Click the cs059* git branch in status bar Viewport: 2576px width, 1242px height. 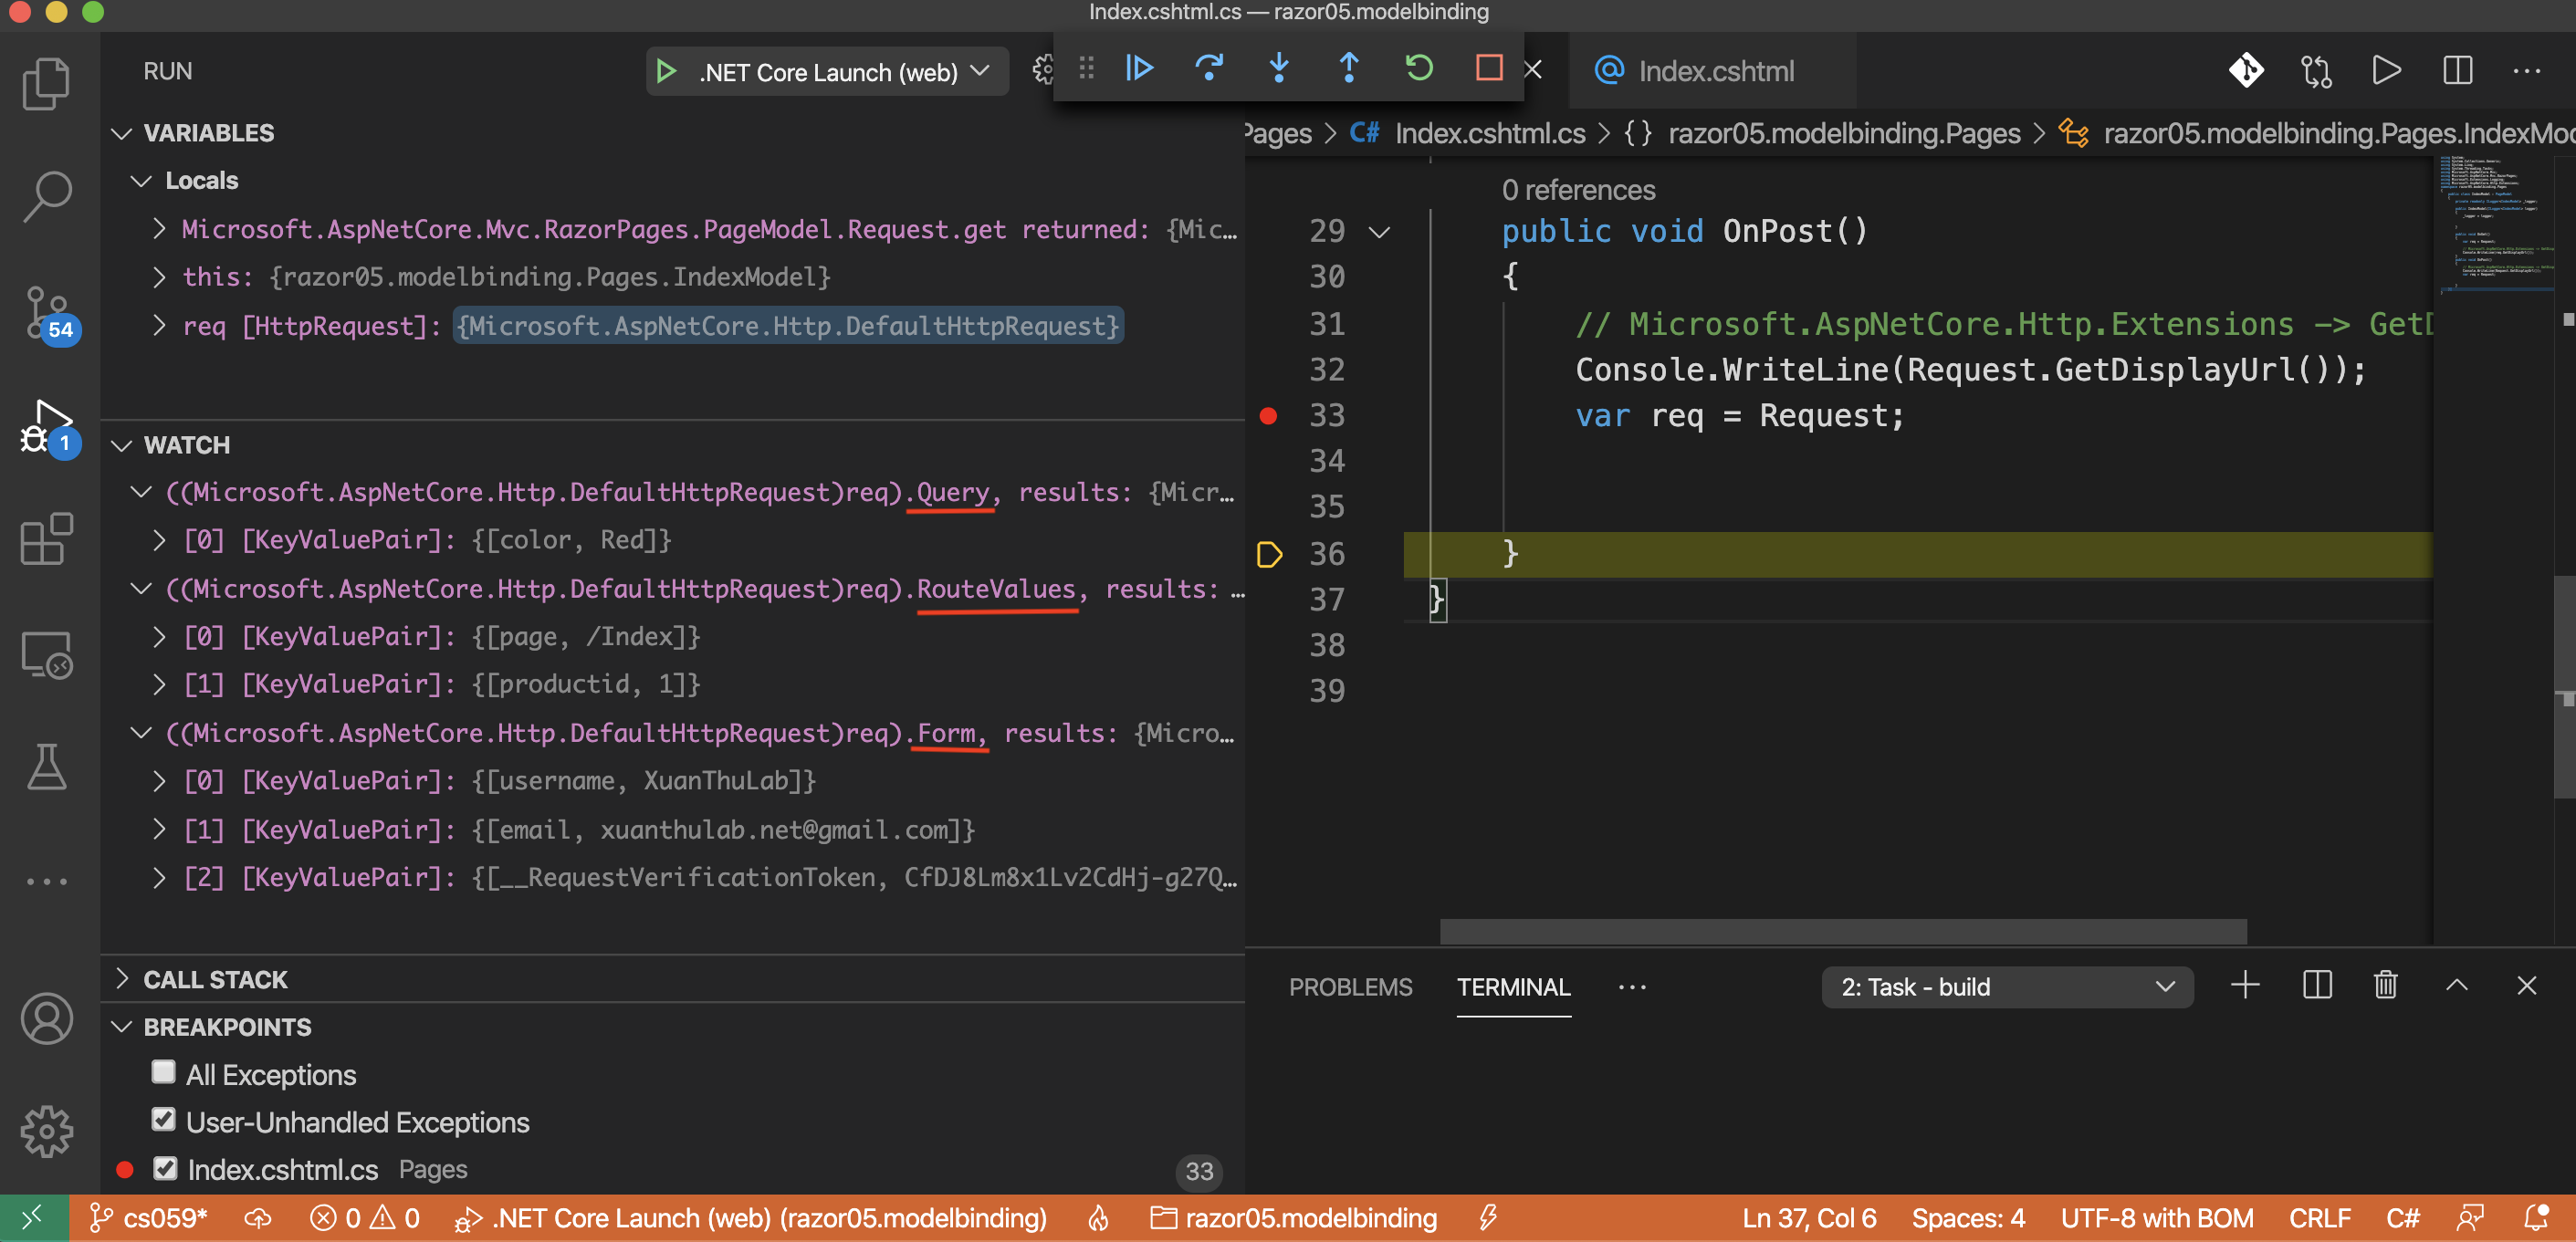[x=150, y=1218]
